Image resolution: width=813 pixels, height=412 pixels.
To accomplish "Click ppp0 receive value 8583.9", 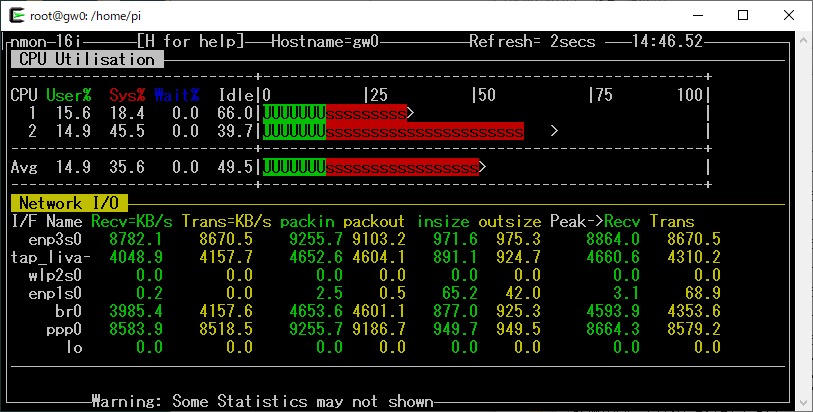I will pos(136,329).
